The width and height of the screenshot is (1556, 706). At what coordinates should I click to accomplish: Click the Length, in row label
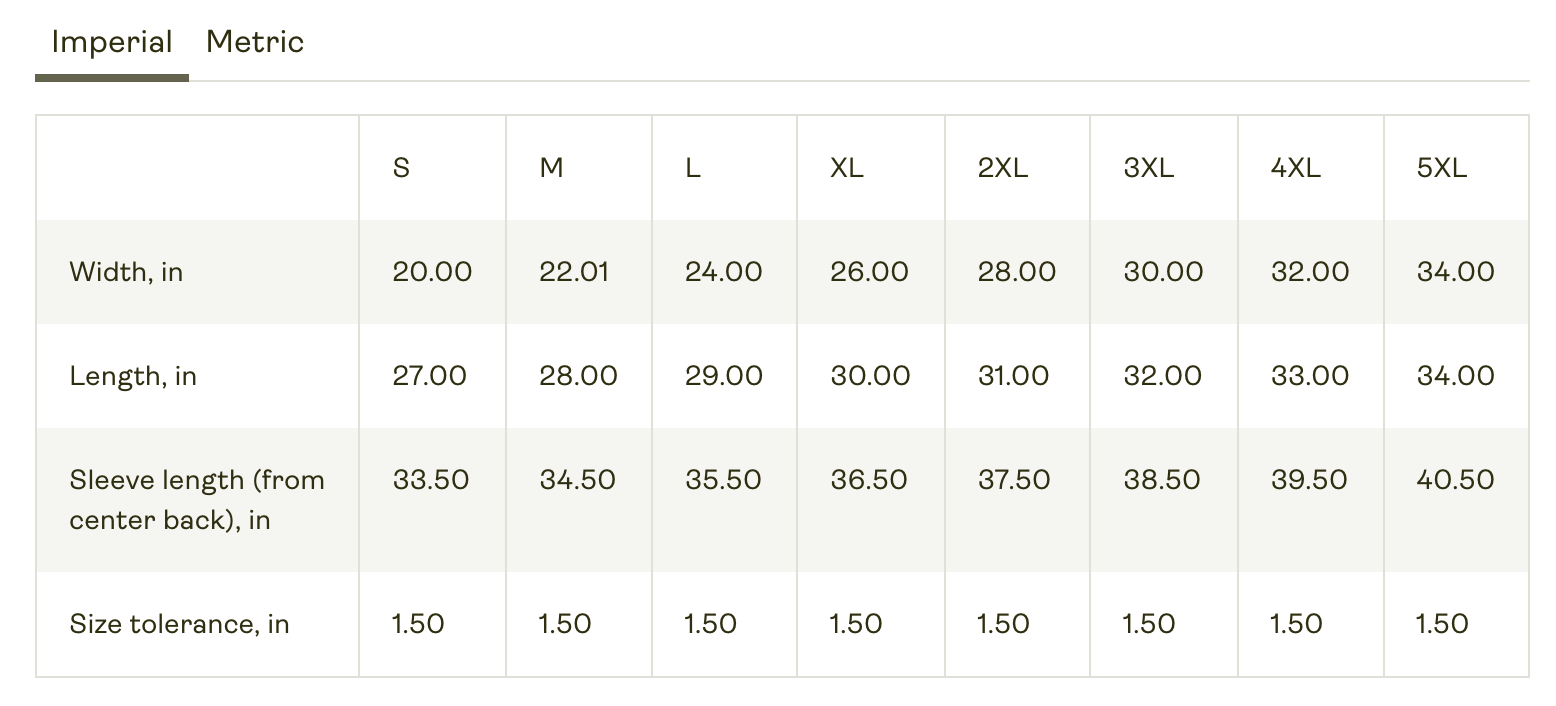point(133,376)
